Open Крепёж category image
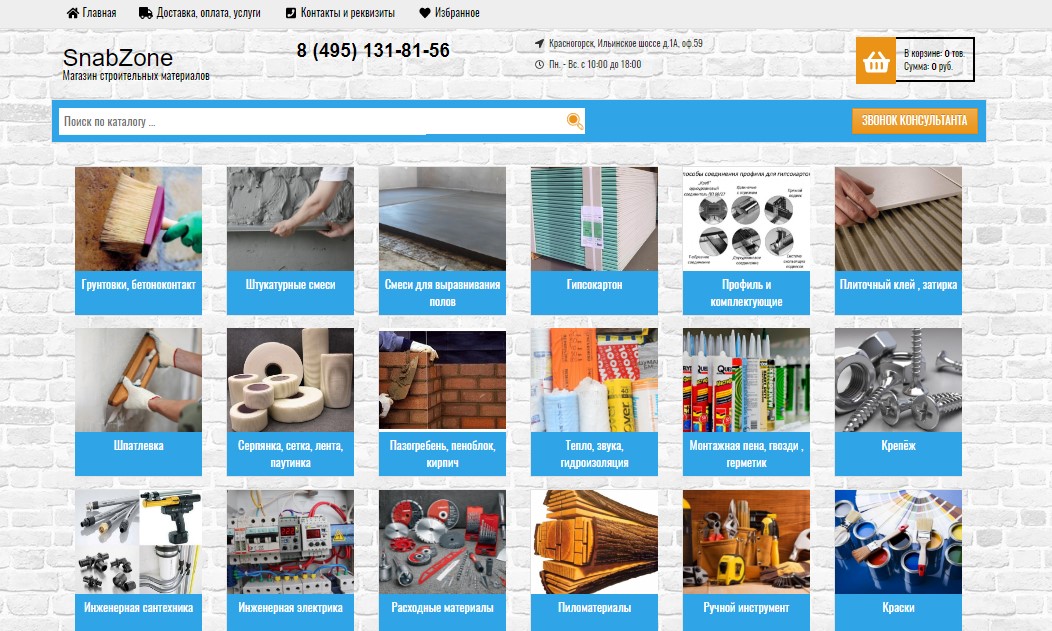This screenshot has width=1052, height=631. click(x=898, y=380)
